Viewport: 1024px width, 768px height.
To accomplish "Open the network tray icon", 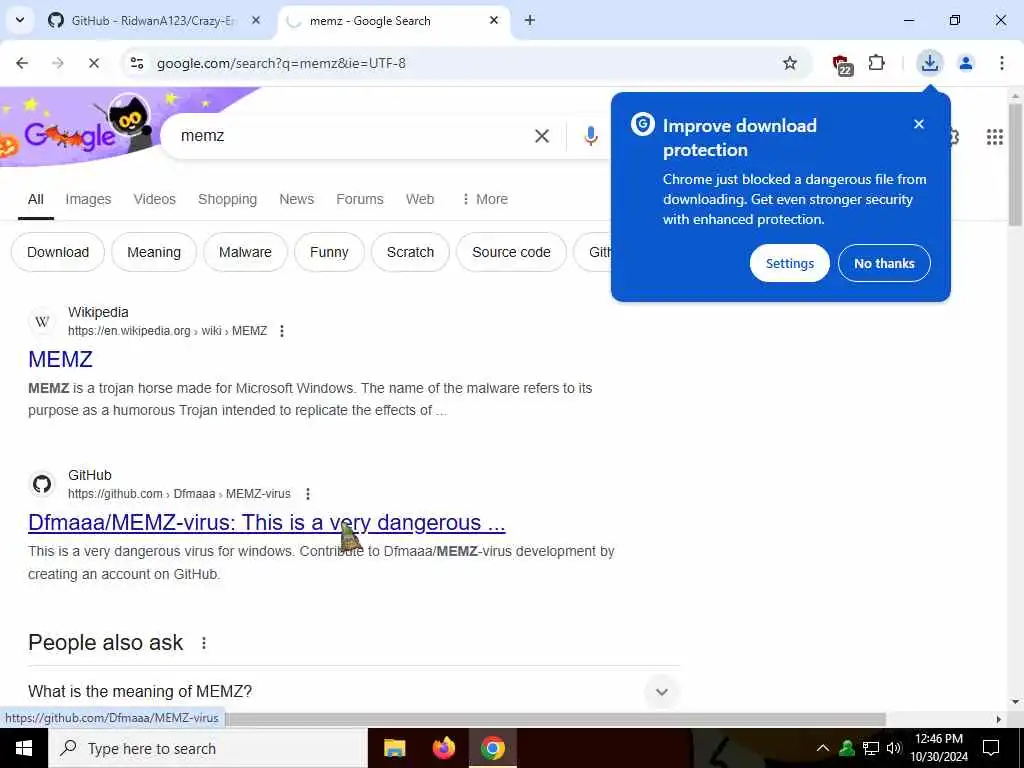I will click(x=871, y=748).
